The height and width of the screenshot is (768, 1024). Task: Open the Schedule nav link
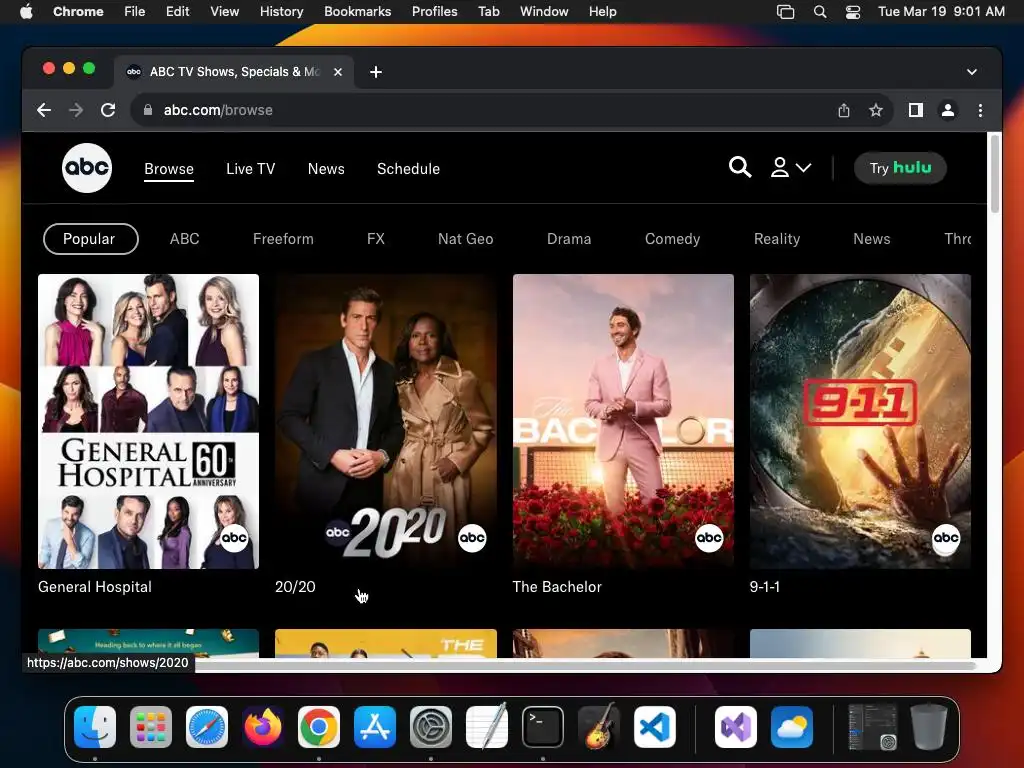[x=408, y=168]
